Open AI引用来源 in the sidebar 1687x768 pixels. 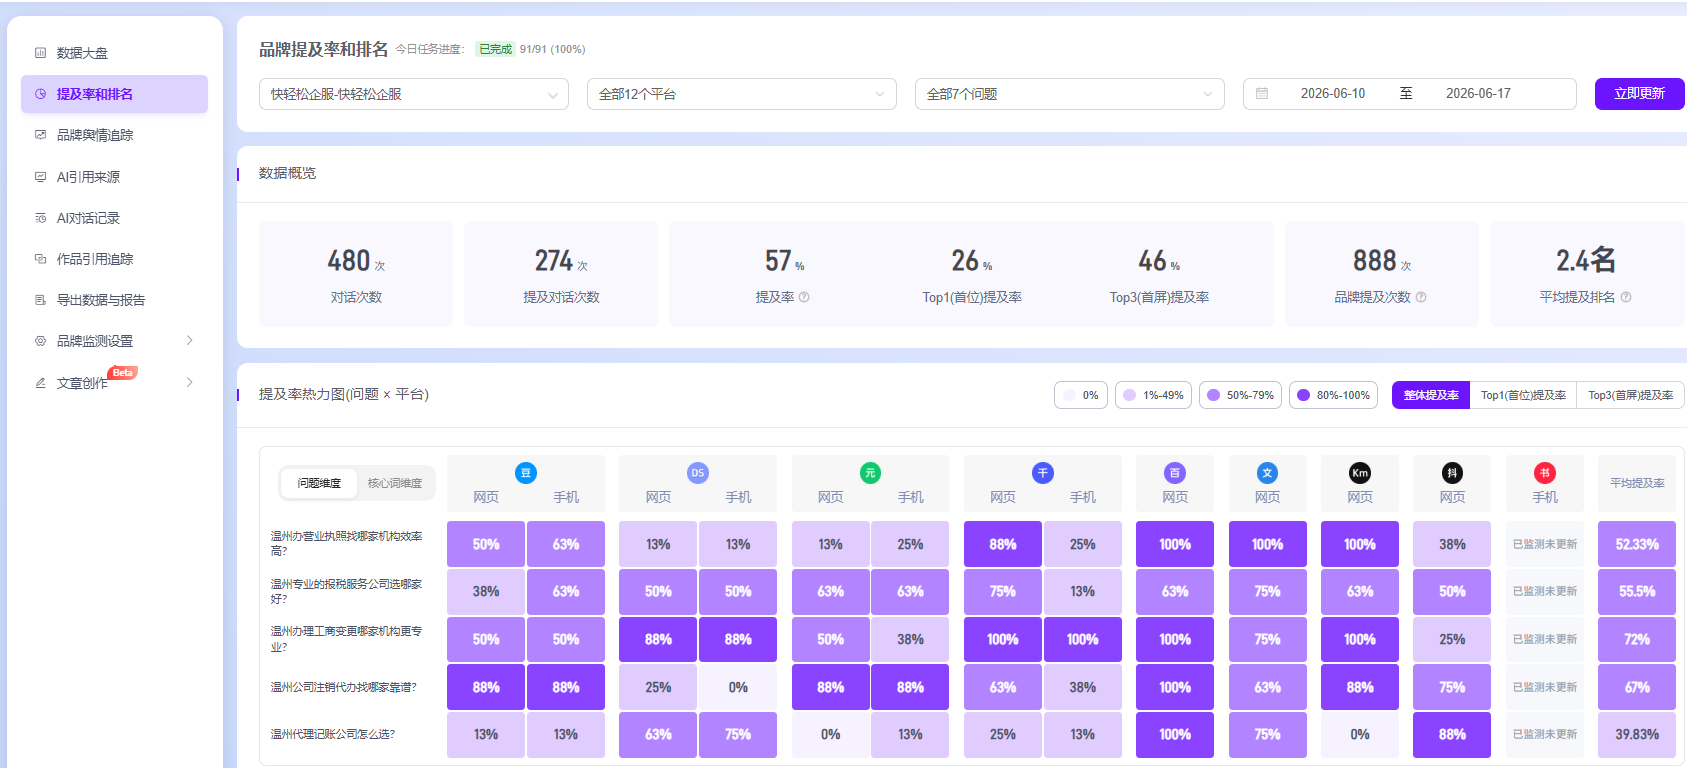point(114,177)
